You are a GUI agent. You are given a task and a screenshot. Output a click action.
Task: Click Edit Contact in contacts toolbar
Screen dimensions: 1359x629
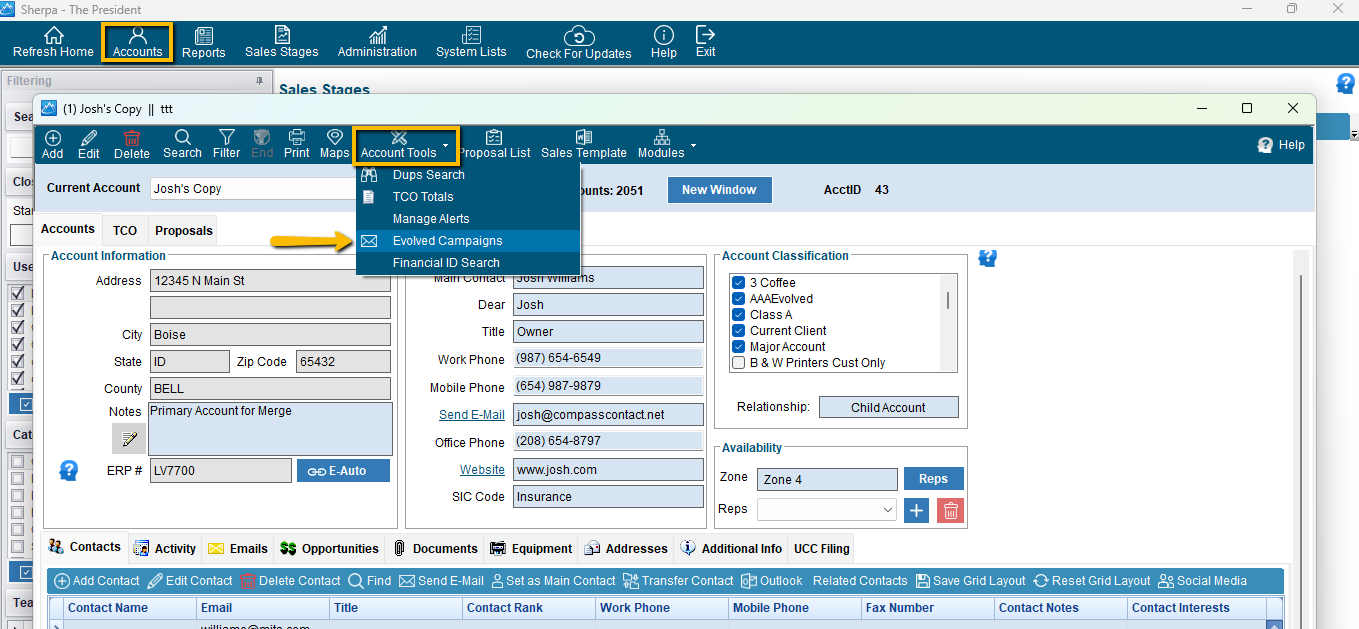(190, 581)
